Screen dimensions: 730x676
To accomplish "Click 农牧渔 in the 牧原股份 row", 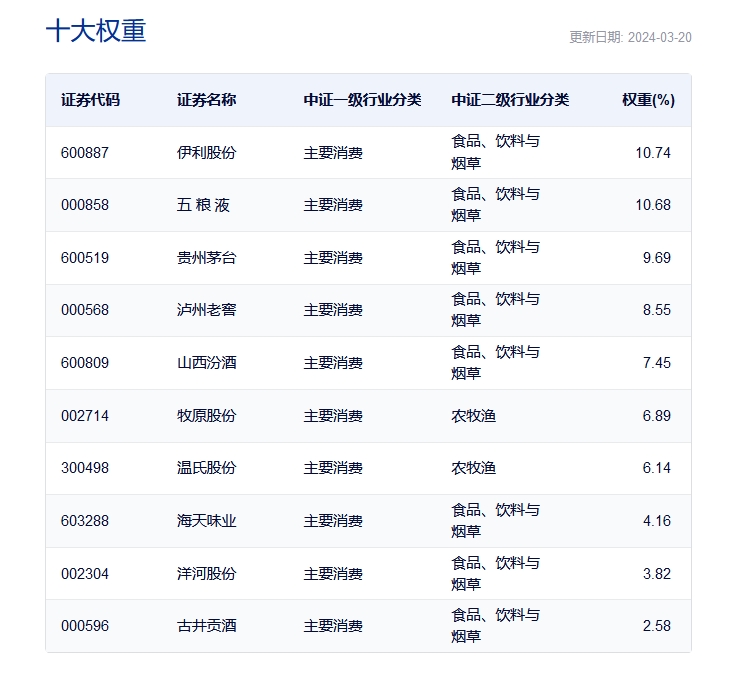I will coord(473,415).
